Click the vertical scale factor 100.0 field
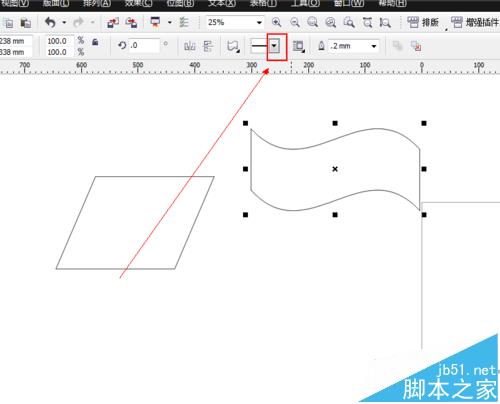Viewport: 500px width, 404px height. (x=59, y=52)
